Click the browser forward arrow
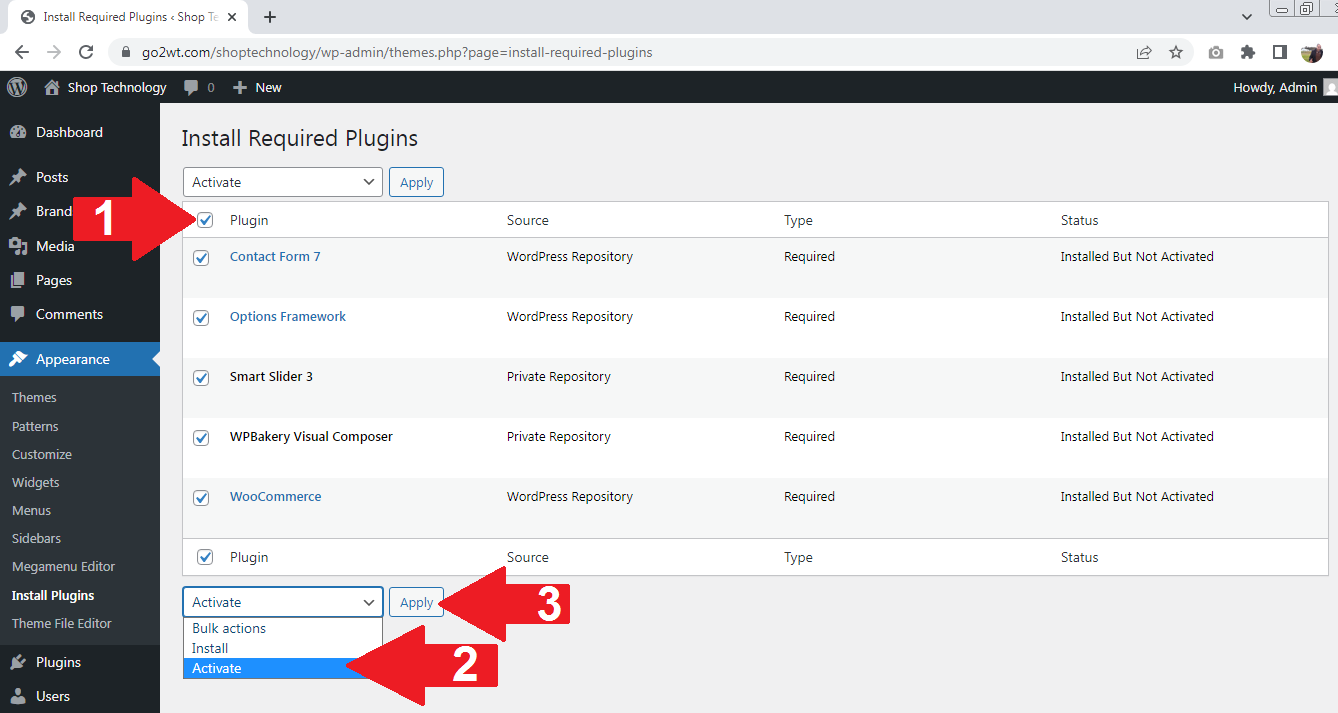1338x713 pixels. click(x=54, y=52)
